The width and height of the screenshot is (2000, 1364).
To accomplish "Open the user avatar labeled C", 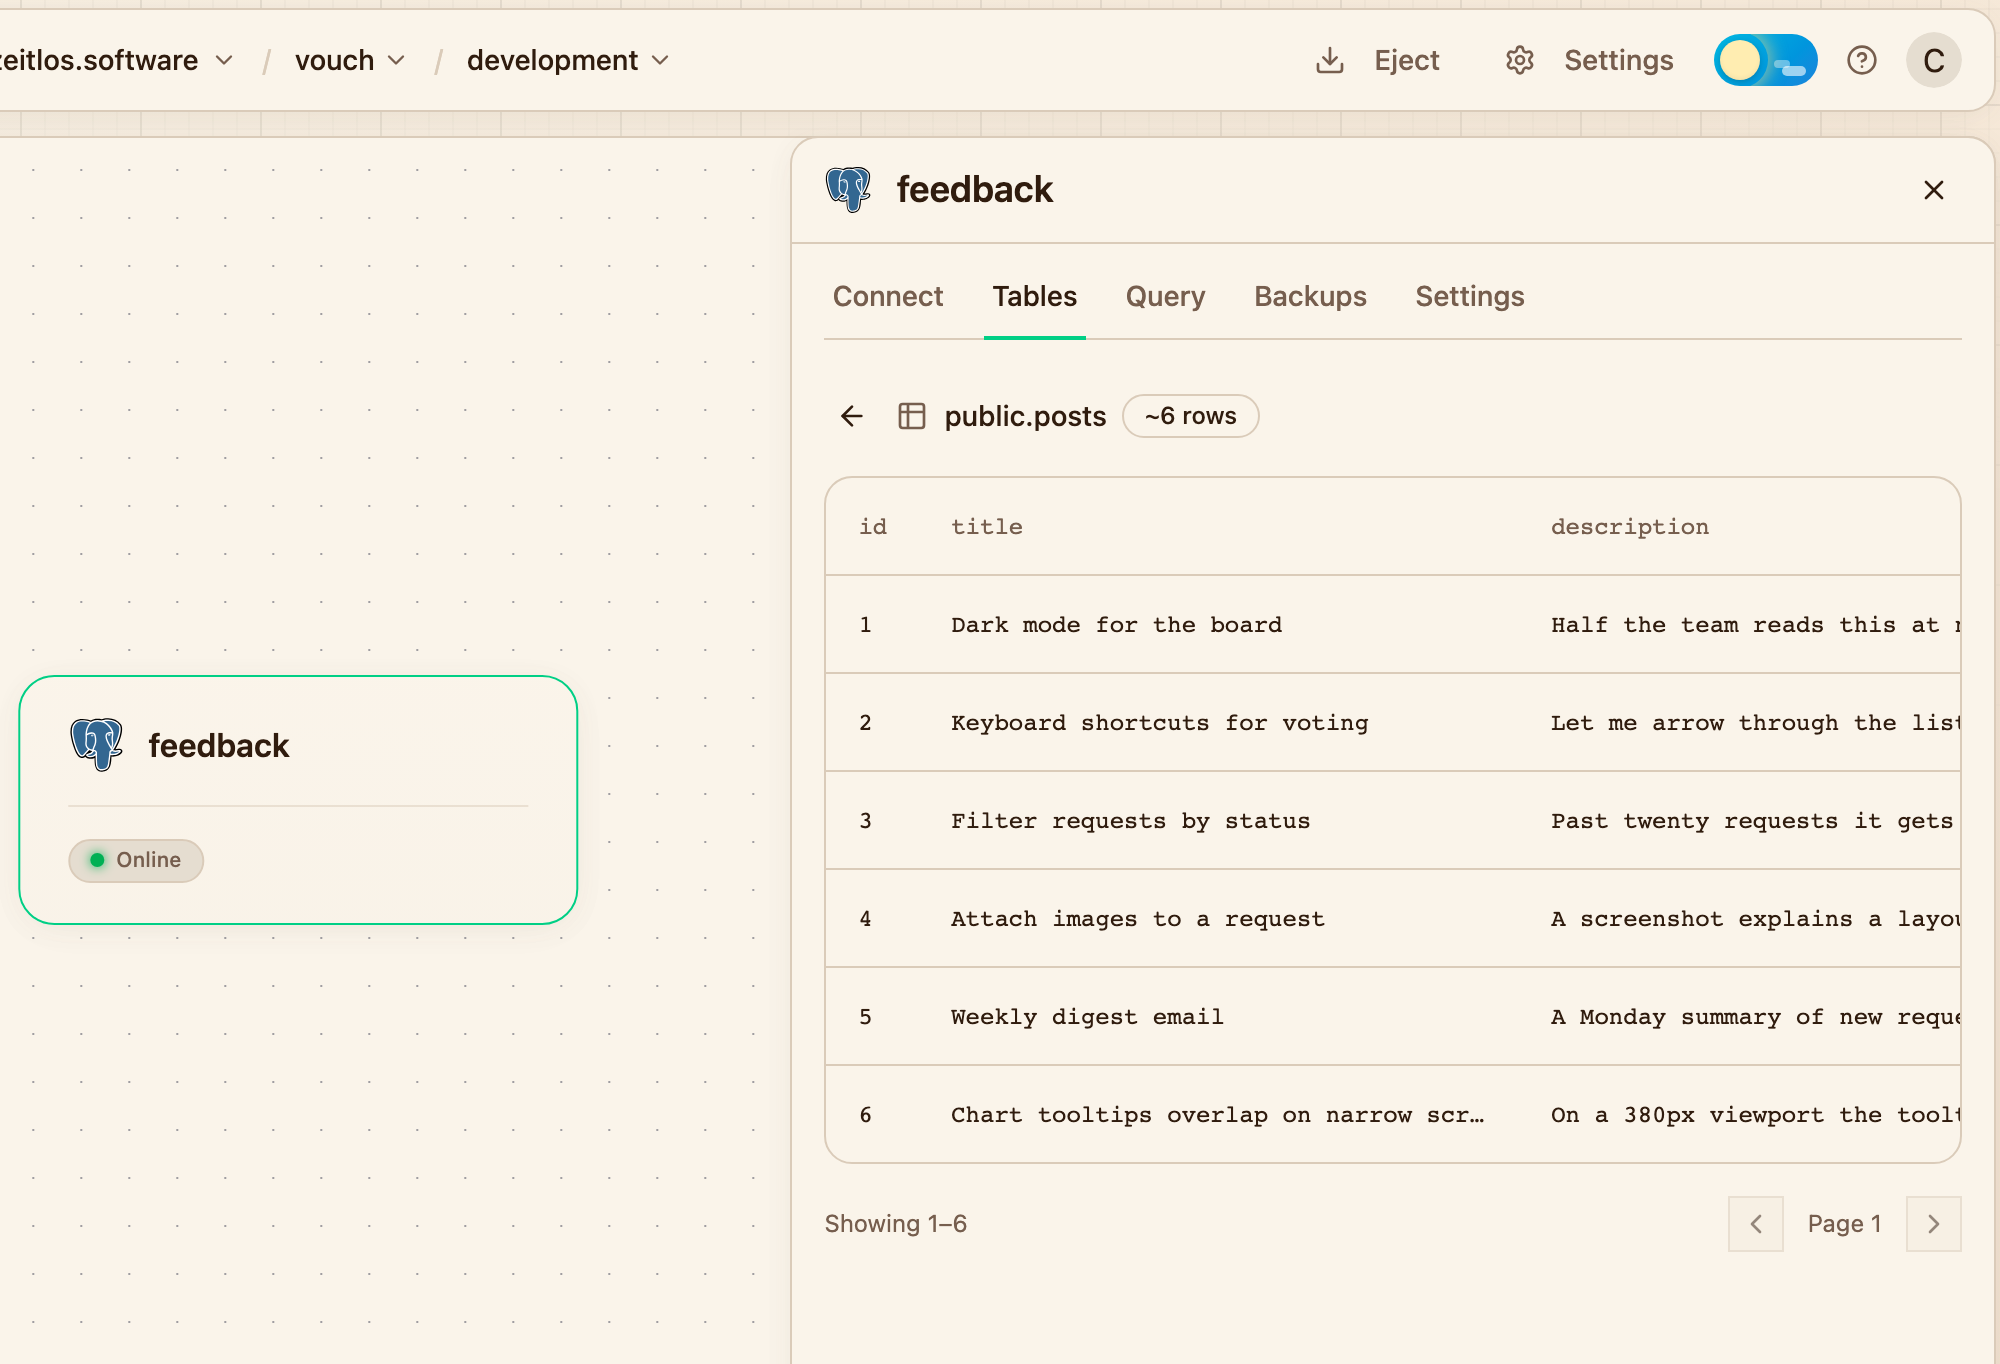I will (x=1933, y=61).
